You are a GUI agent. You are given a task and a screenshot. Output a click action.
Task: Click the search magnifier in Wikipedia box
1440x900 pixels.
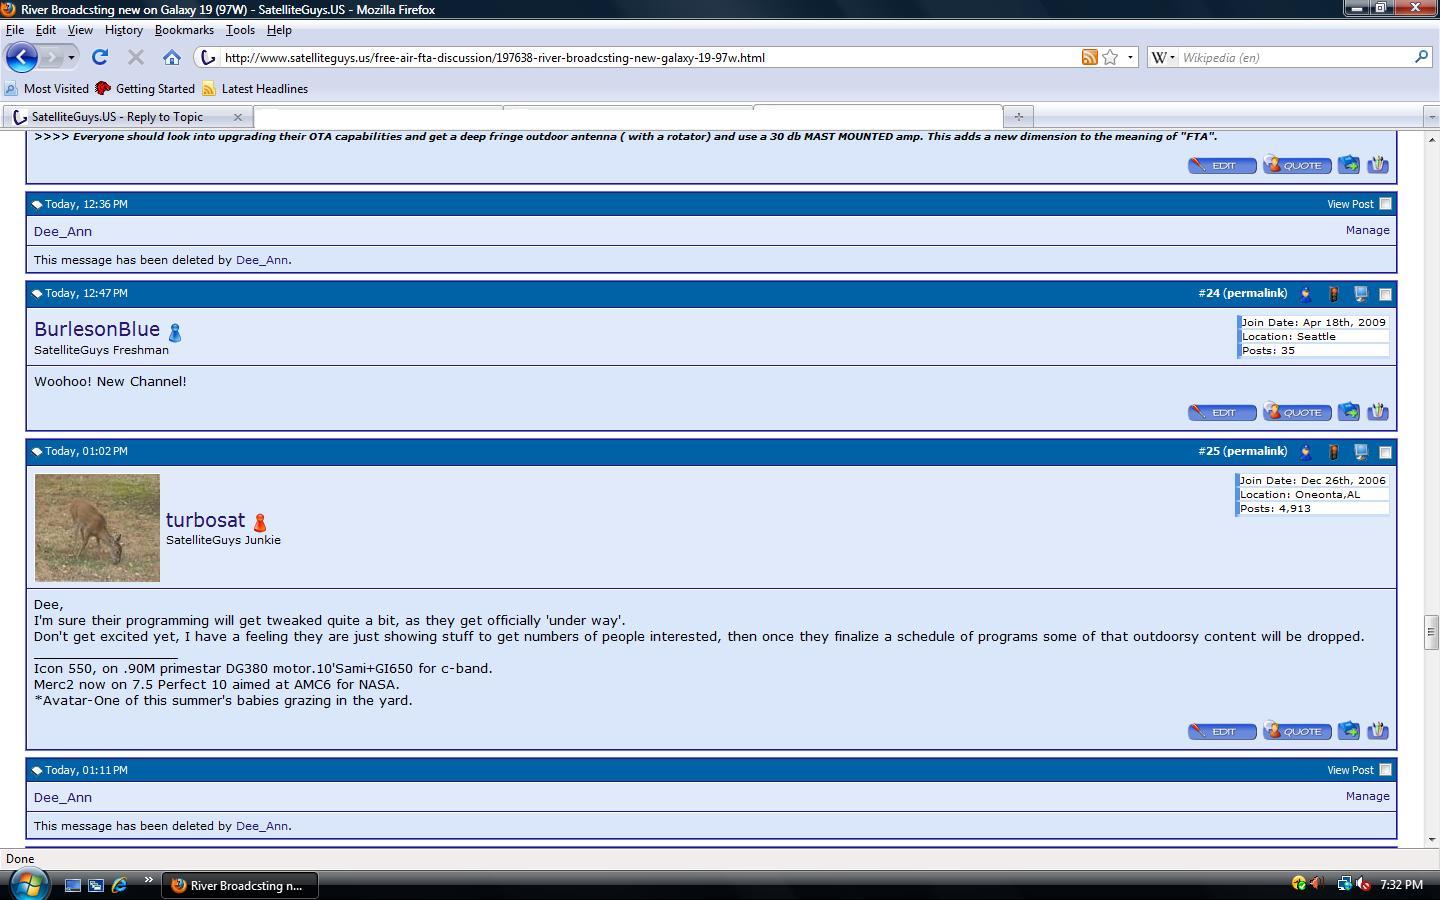[x=1421, y=57]
